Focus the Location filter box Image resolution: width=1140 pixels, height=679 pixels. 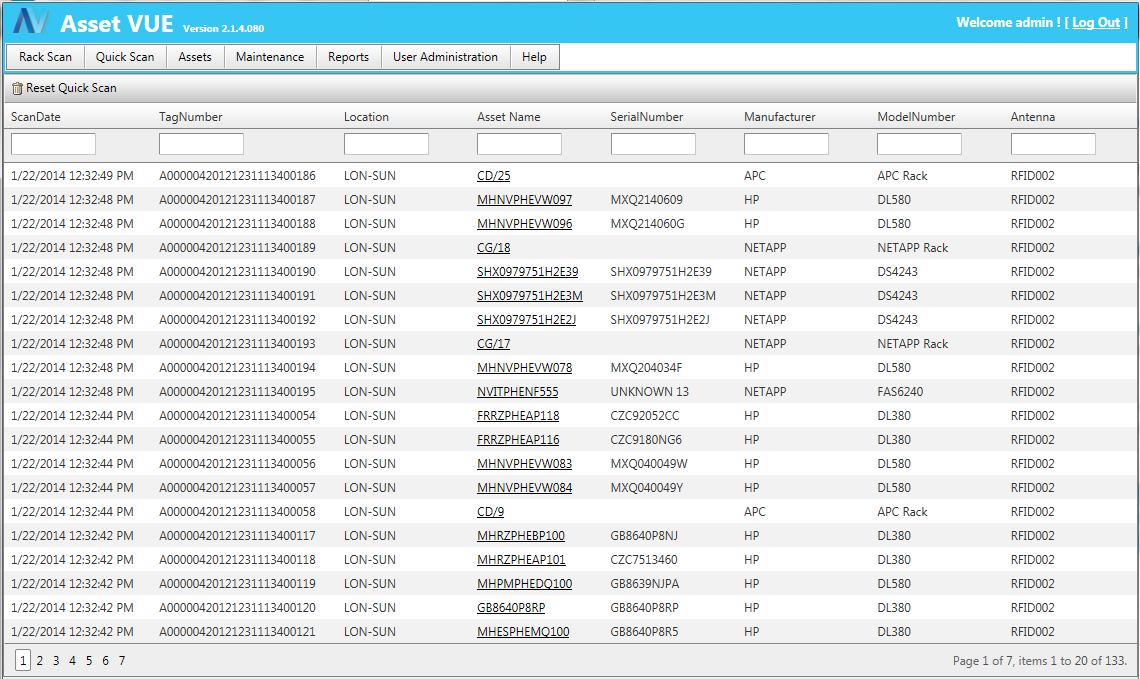point(386,144)
